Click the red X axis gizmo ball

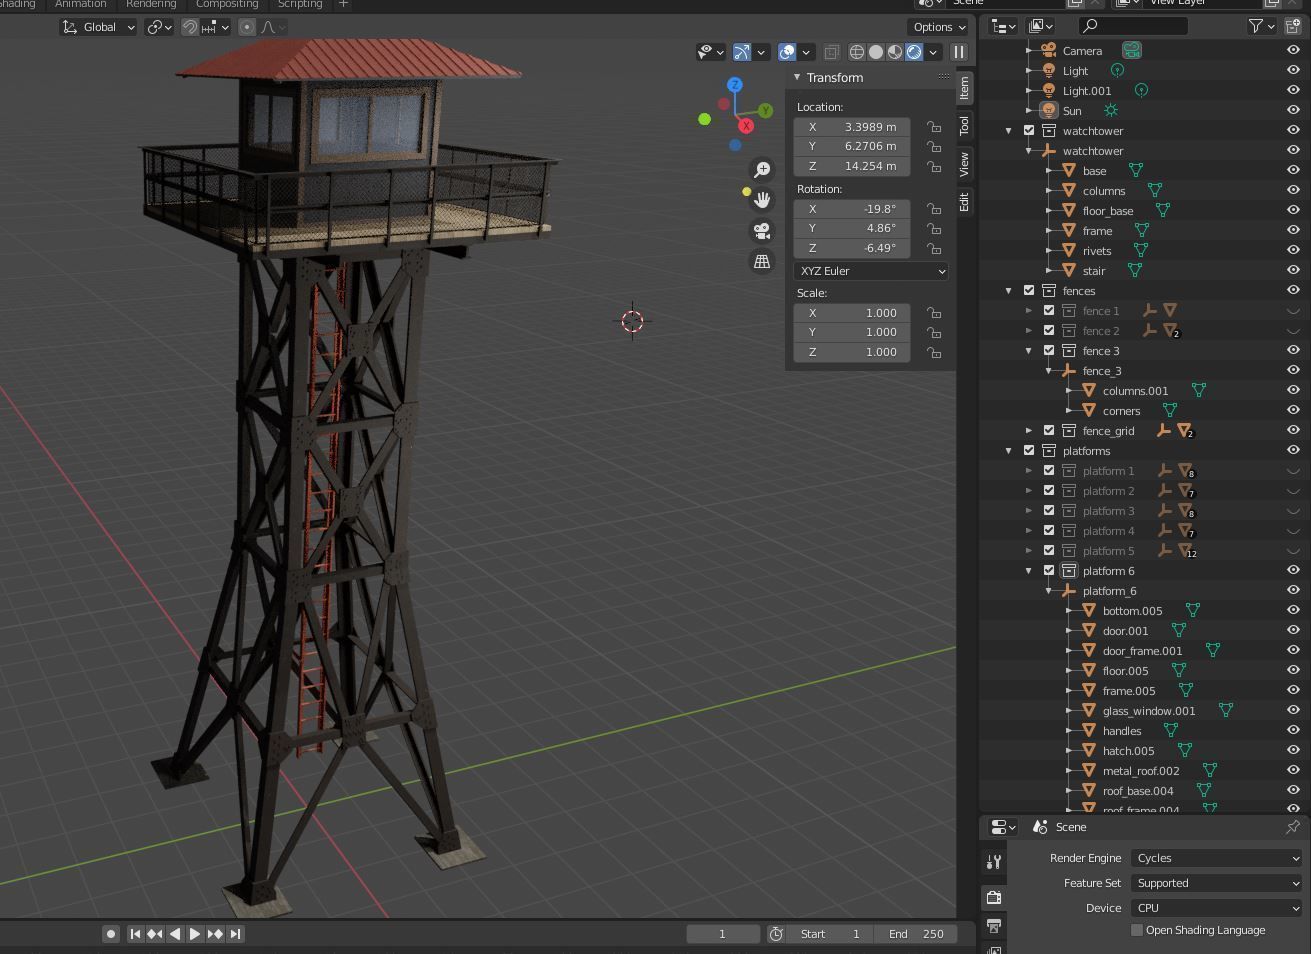[746, 126]
